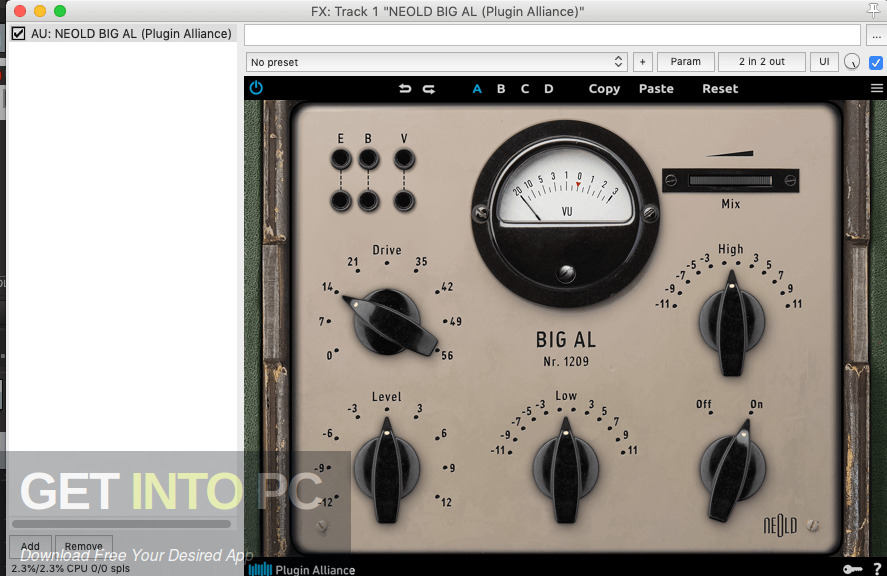Click the empty comment field above presets

pyautogui.click(x=552, y=35)
